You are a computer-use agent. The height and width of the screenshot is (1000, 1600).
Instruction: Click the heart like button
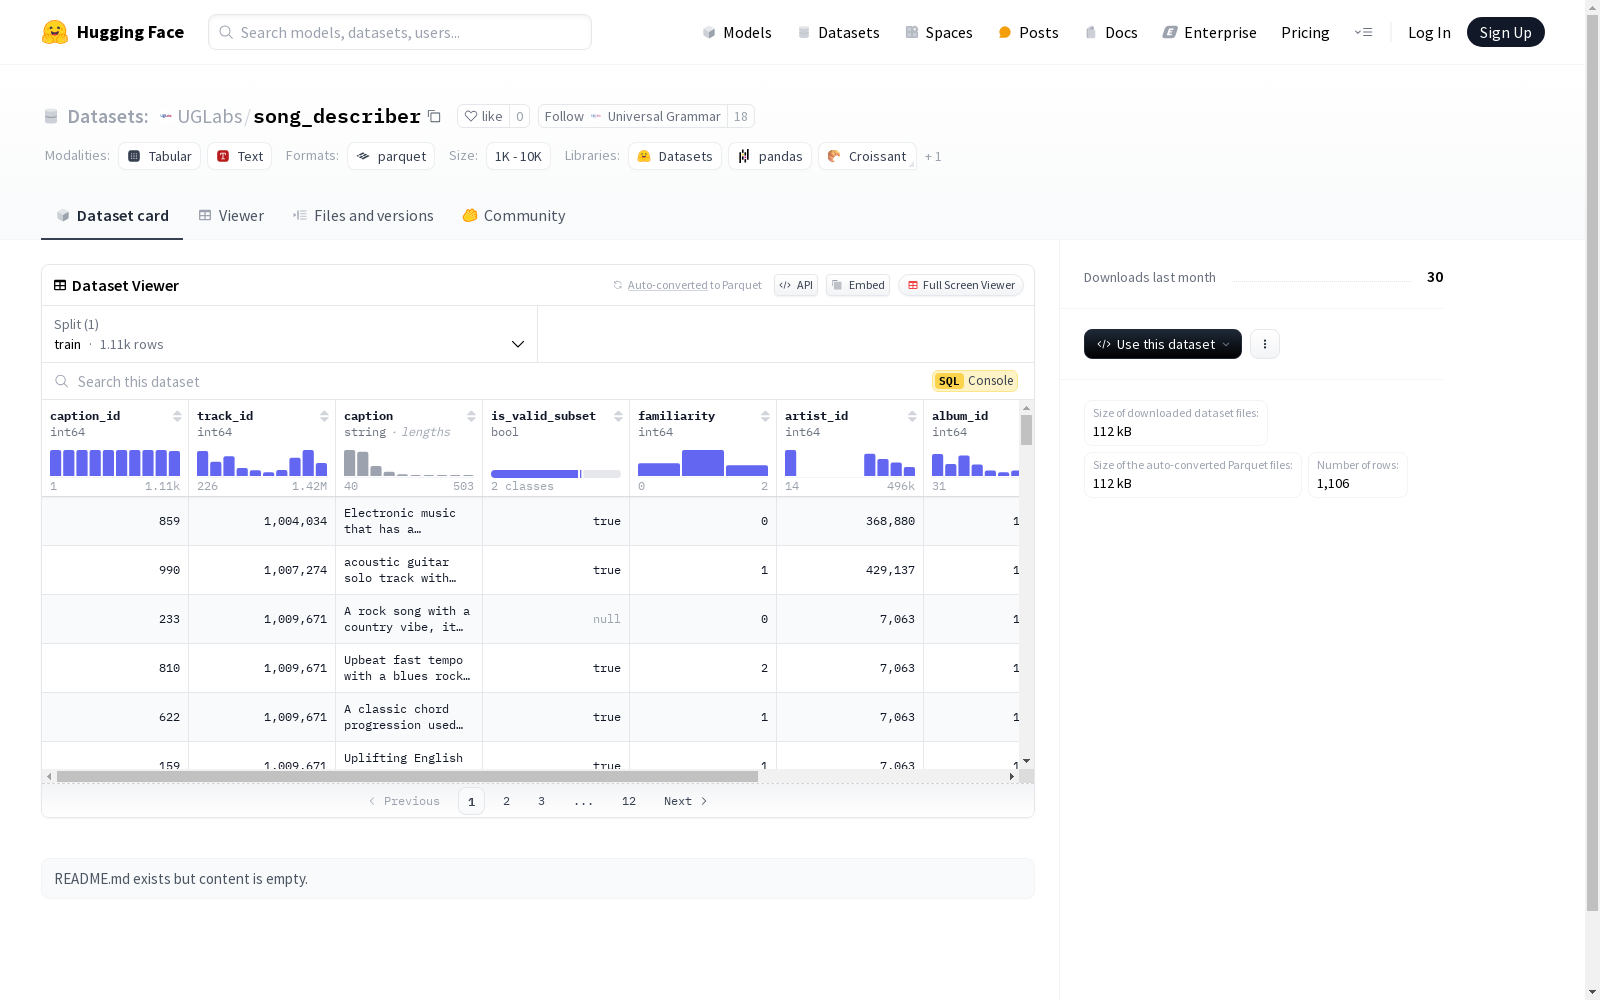483,116
